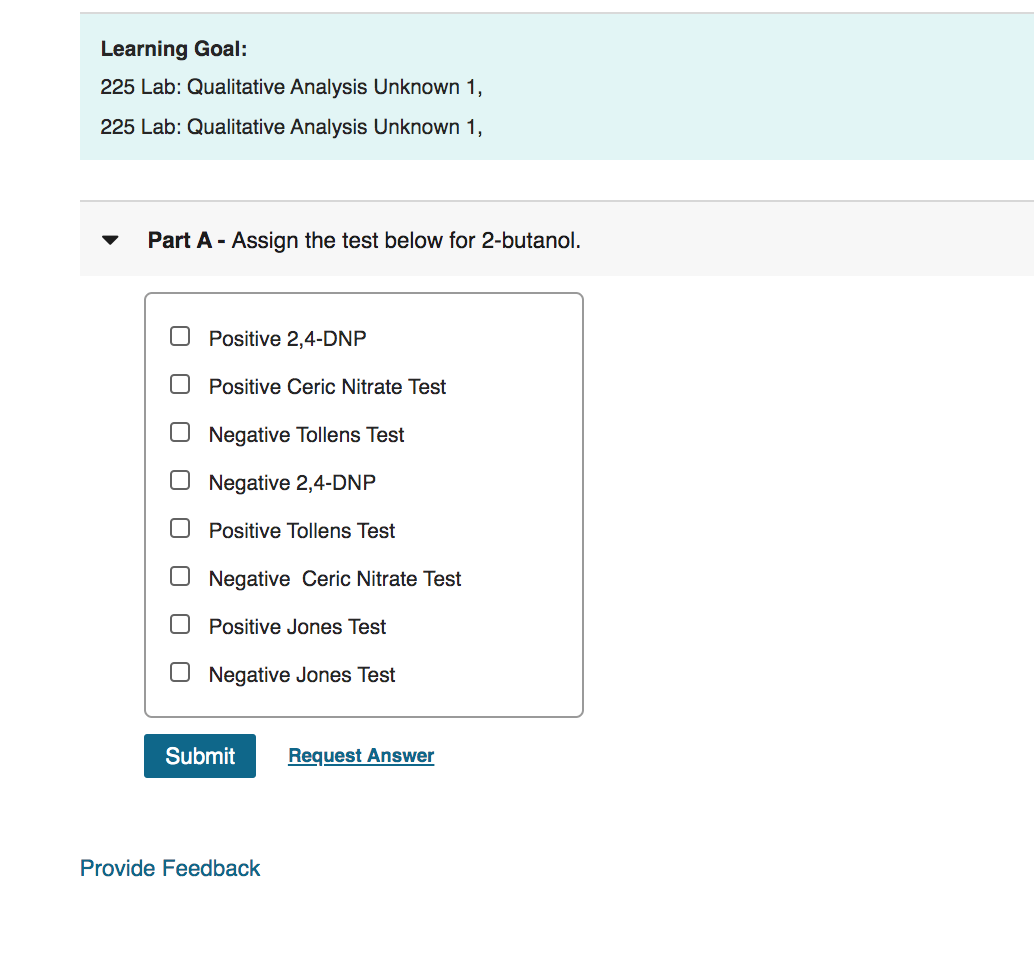Check Negative Ceric Nitrate Test
Image resolution: width=1034 pixels, height=954 pixels.
(180, 576)
